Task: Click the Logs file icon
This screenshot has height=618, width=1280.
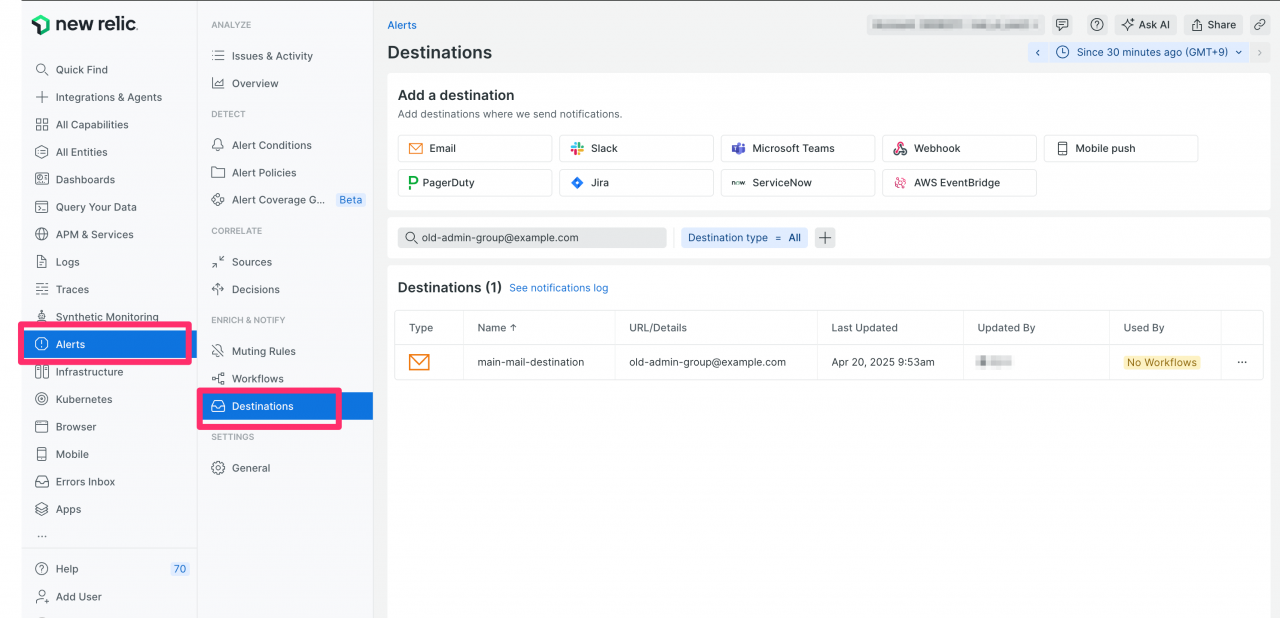Action: (x=42, y=262)
